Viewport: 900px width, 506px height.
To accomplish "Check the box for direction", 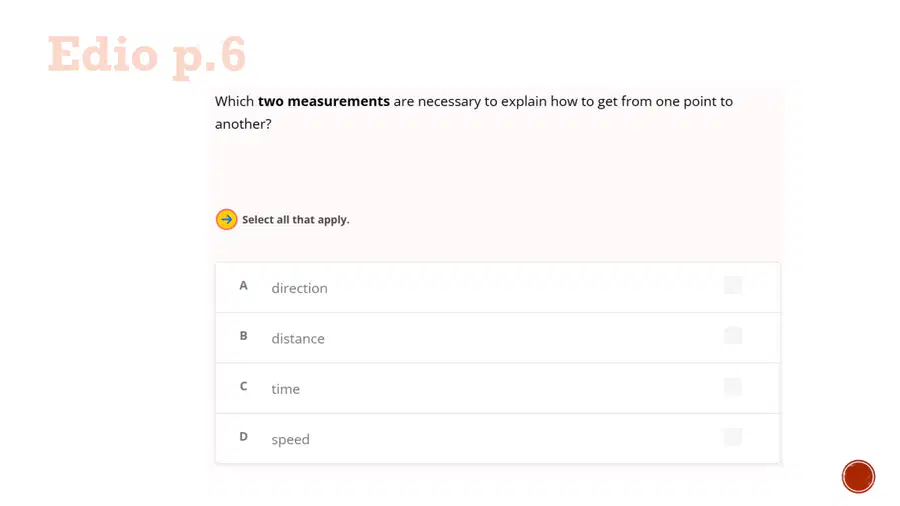I will pyautogui.click(x=733, y=285).
